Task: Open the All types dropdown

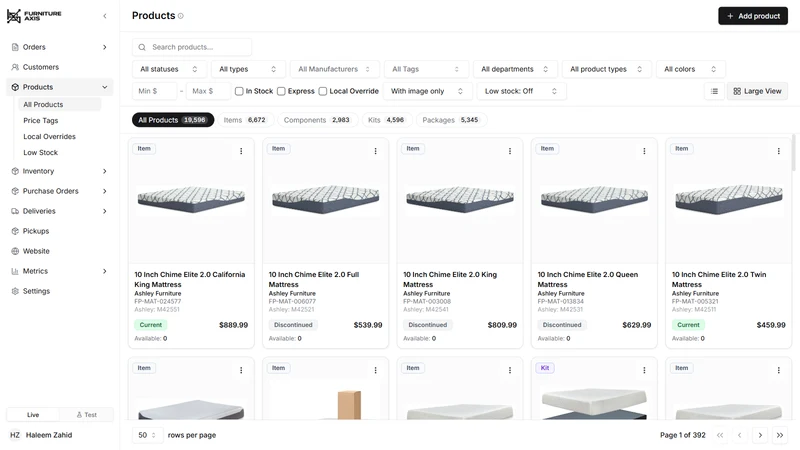Action: point(247,69)
